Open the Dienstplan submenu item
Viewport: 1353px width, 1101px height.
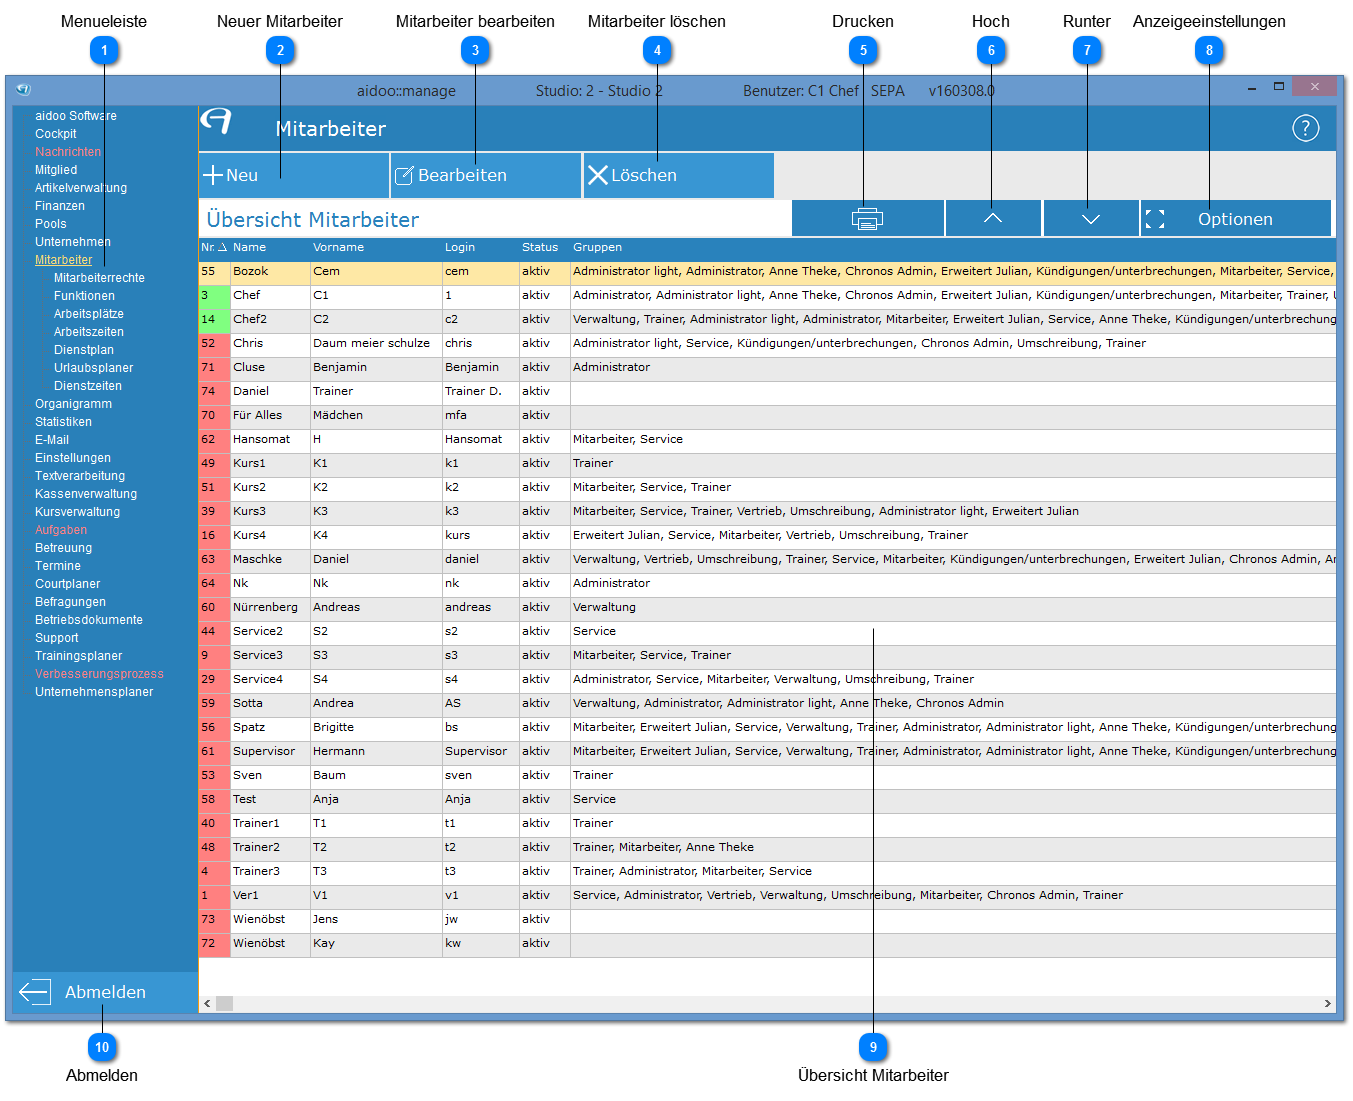click(84, 350)
